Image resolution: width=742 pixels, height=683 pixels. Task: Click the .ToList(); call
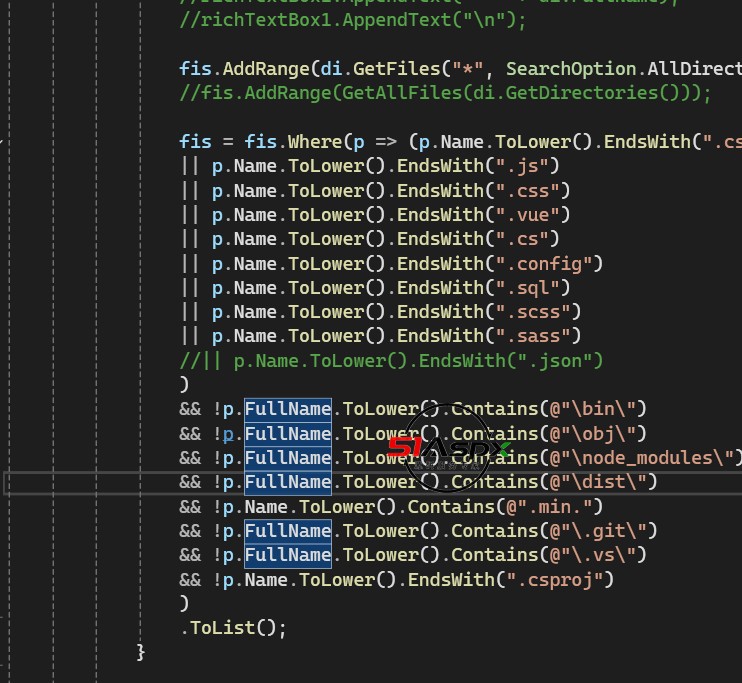point(233,628)
